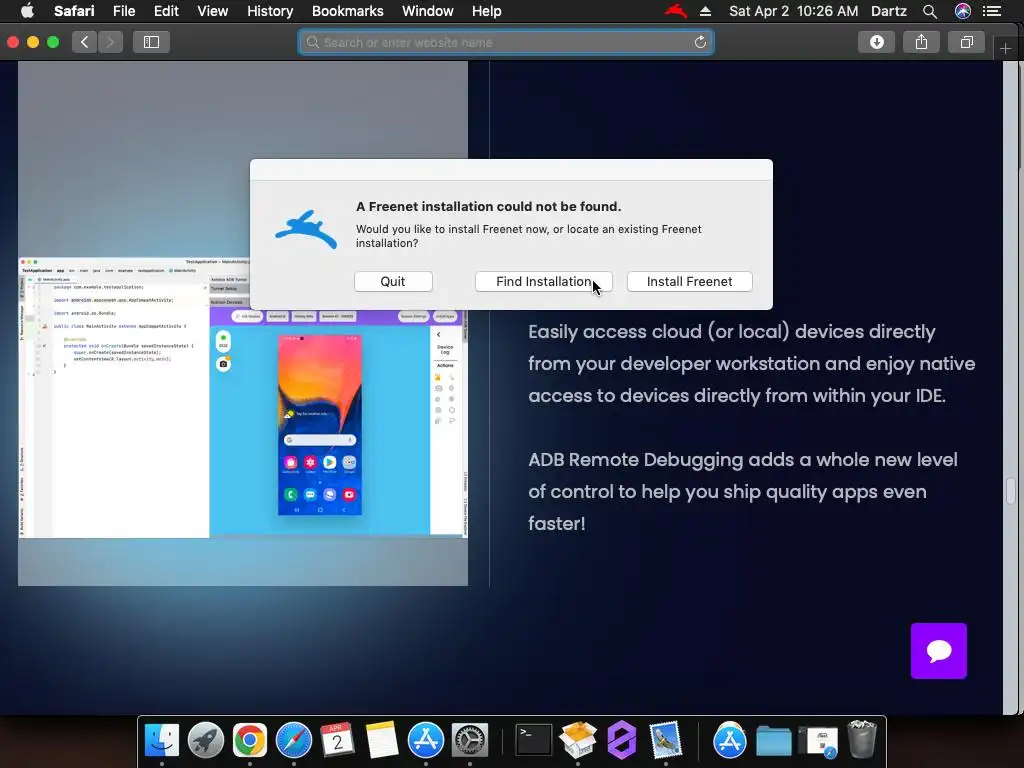Open the Share button in Safari toolbar

[921, 42]
